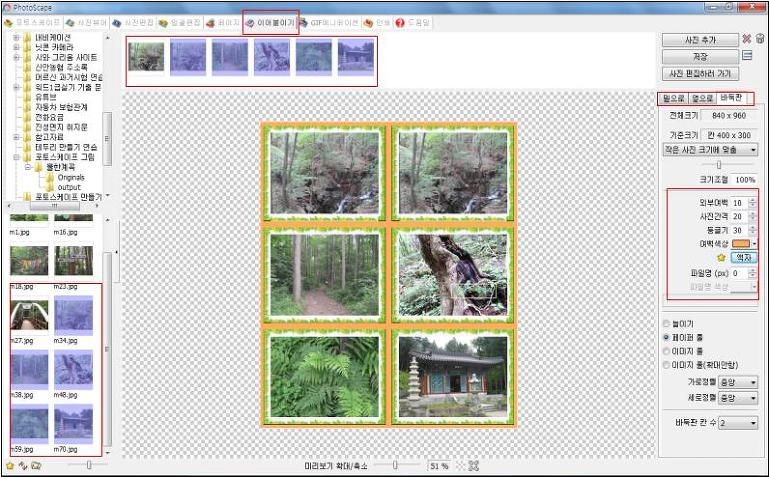Open the 작은 사진 크기에 맞춤 dropdown
Image resolution: width=769 pixels, height=477 pixels.
[710, 150]
